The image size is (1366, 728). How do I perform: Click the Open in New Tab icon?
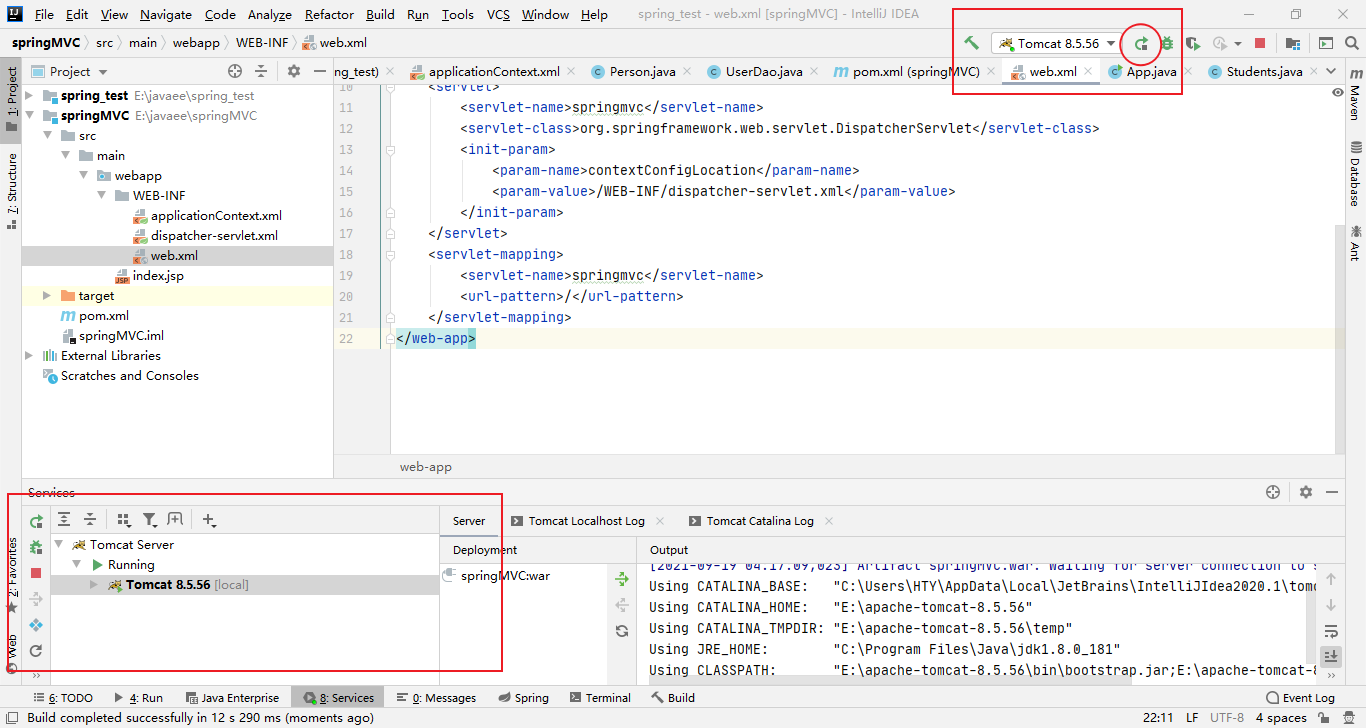pyautogui.click(x=175, y=519)
